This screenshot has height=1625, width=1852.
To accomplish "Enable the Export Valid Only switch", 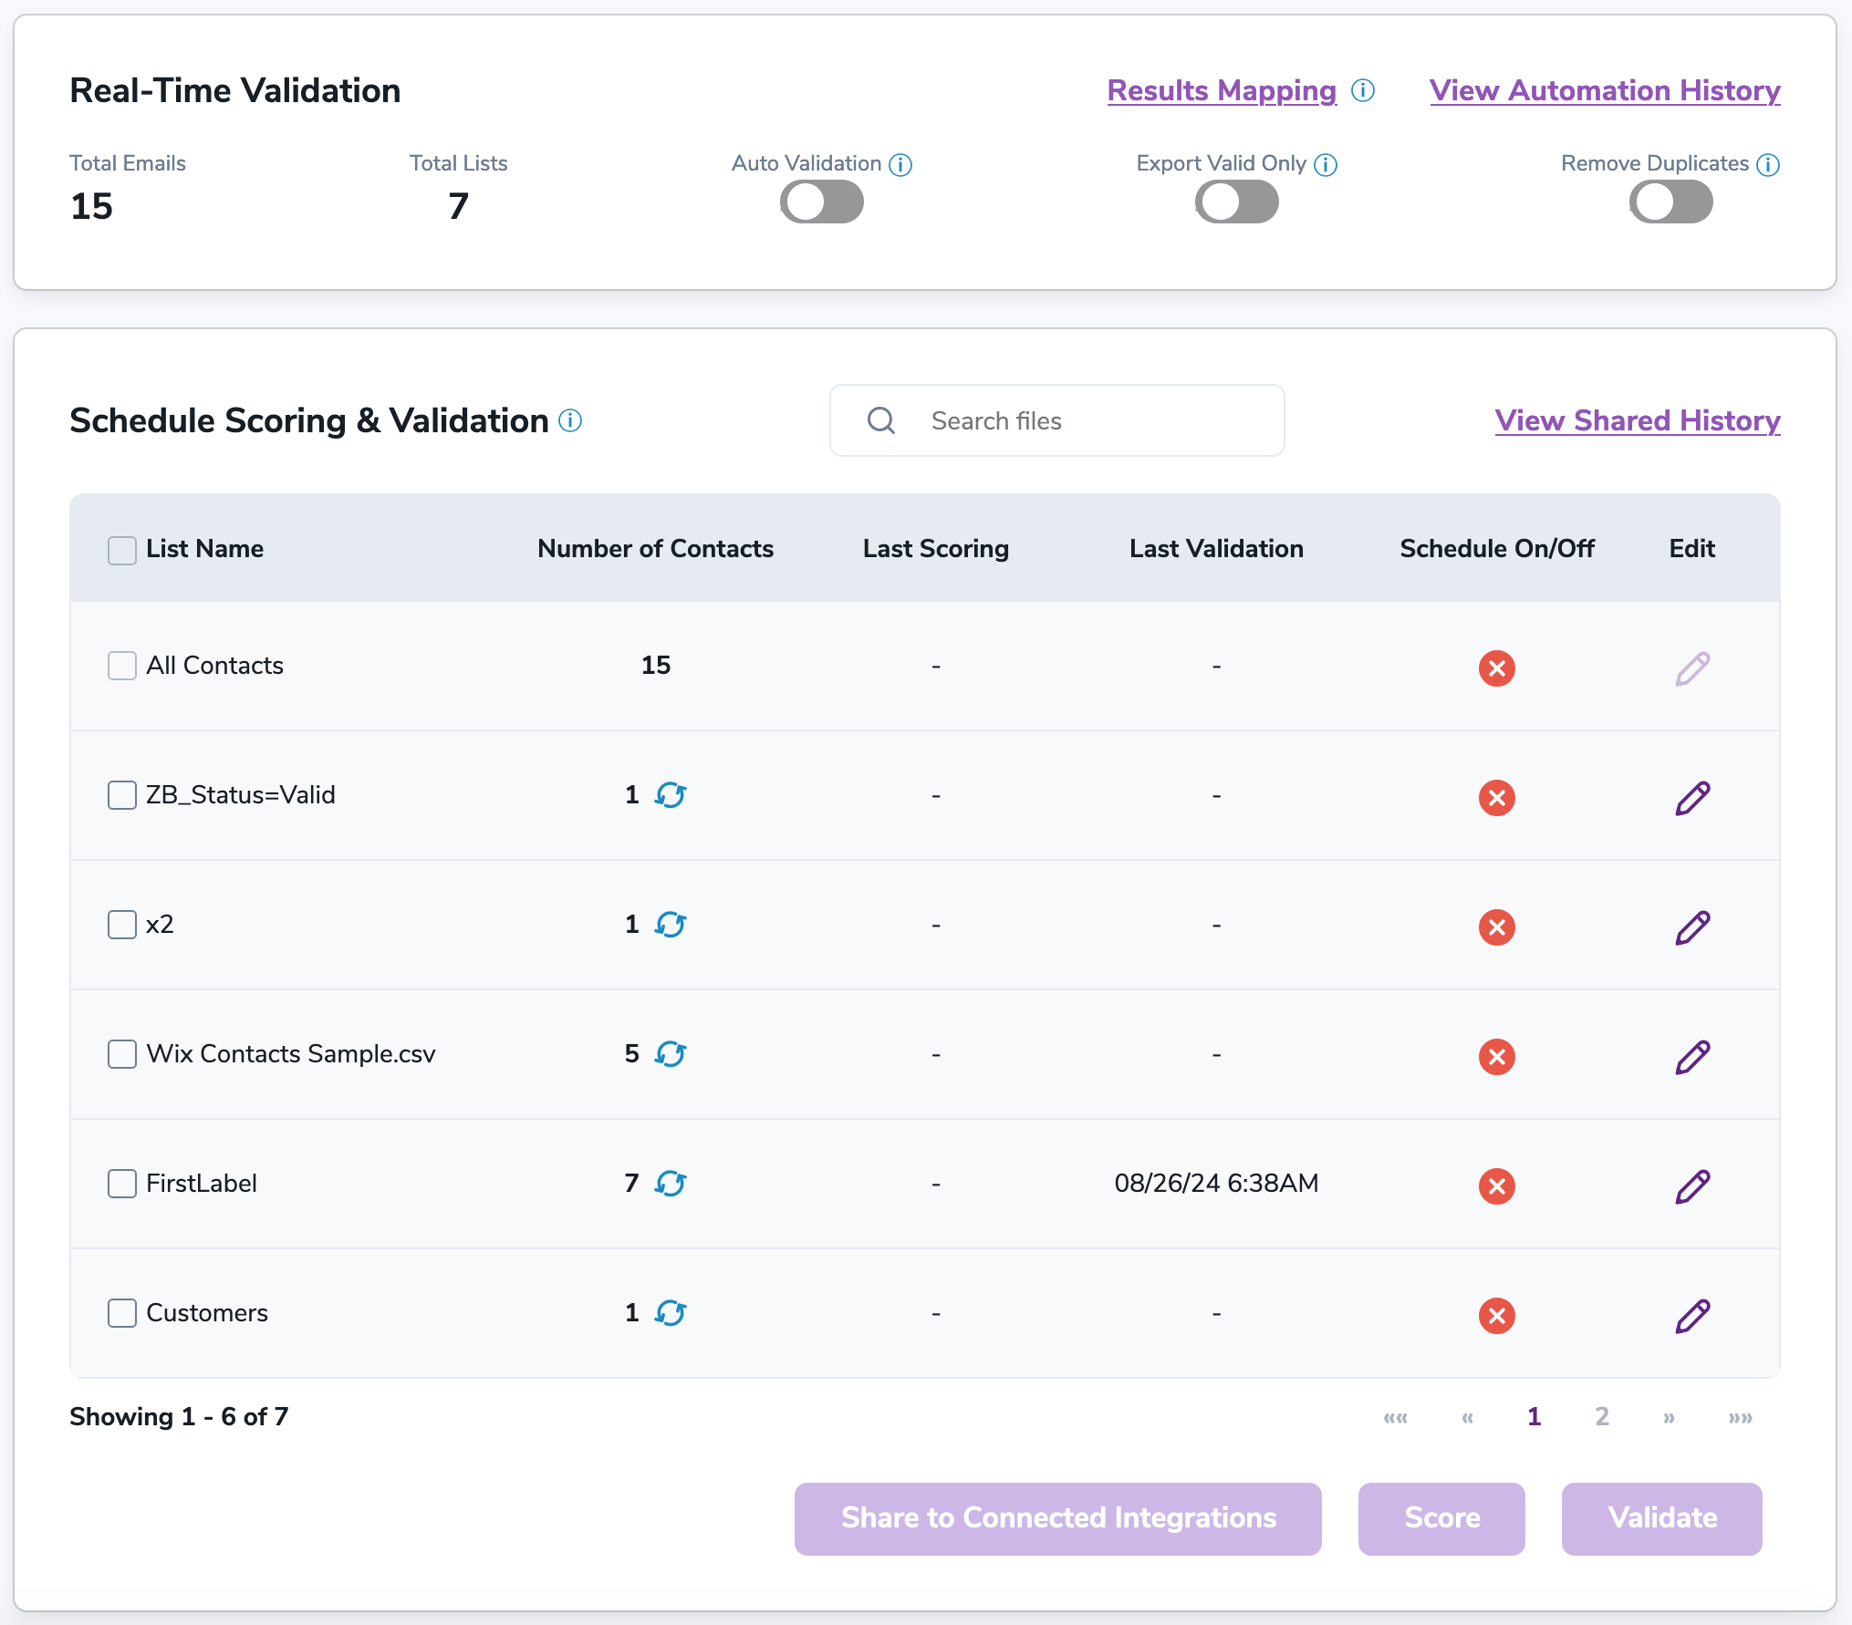I will click(x=1236, y=203).
